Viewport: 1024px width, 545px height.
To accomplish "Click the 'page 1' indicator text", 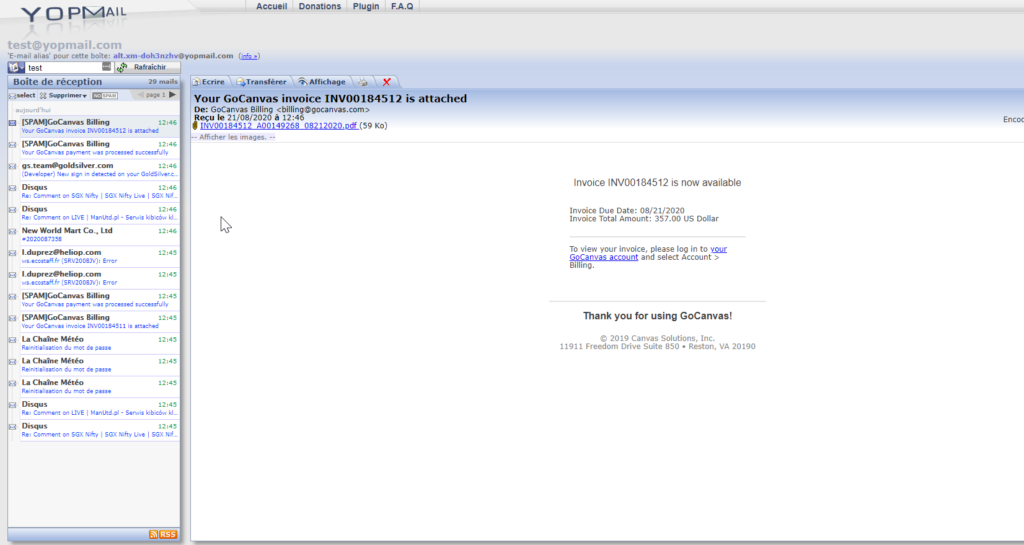I will 155,95.
